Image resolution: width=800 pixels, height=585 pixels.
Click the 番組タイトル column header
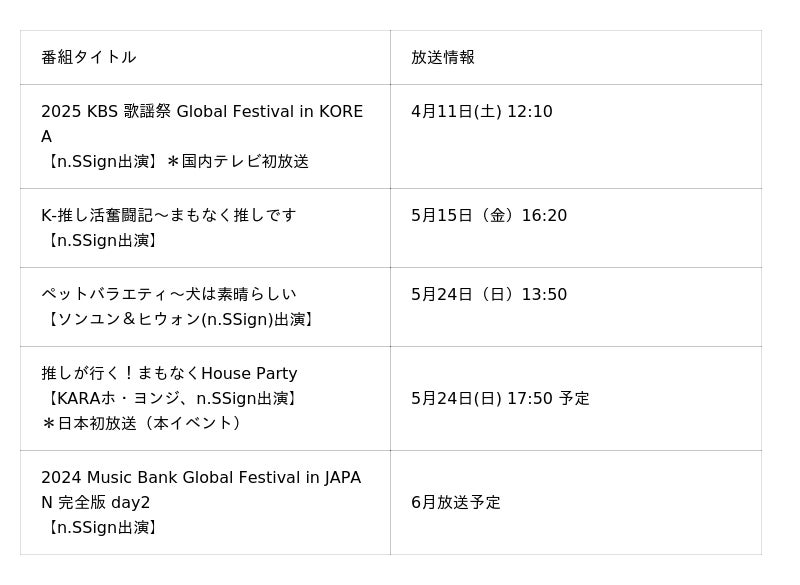click(88, 57)
